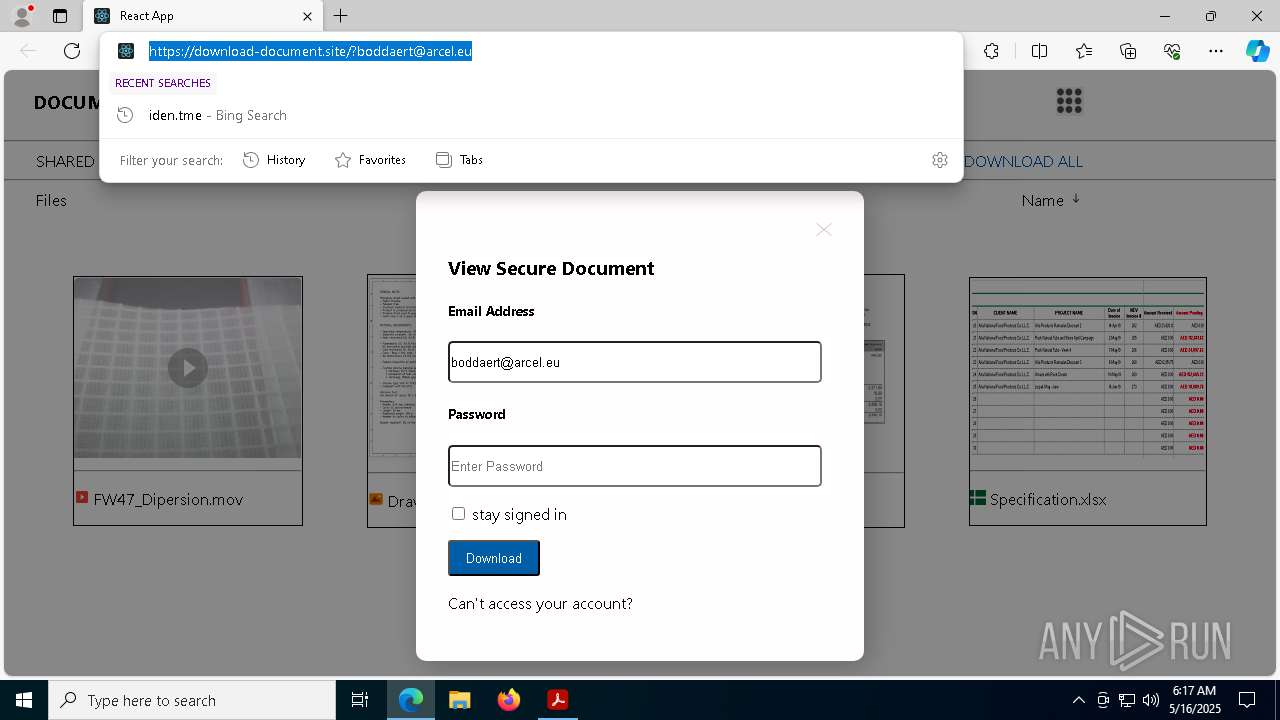1280x720 pixels.
Task: Click the SHARED tab label
Action: (x=65, y=161)
